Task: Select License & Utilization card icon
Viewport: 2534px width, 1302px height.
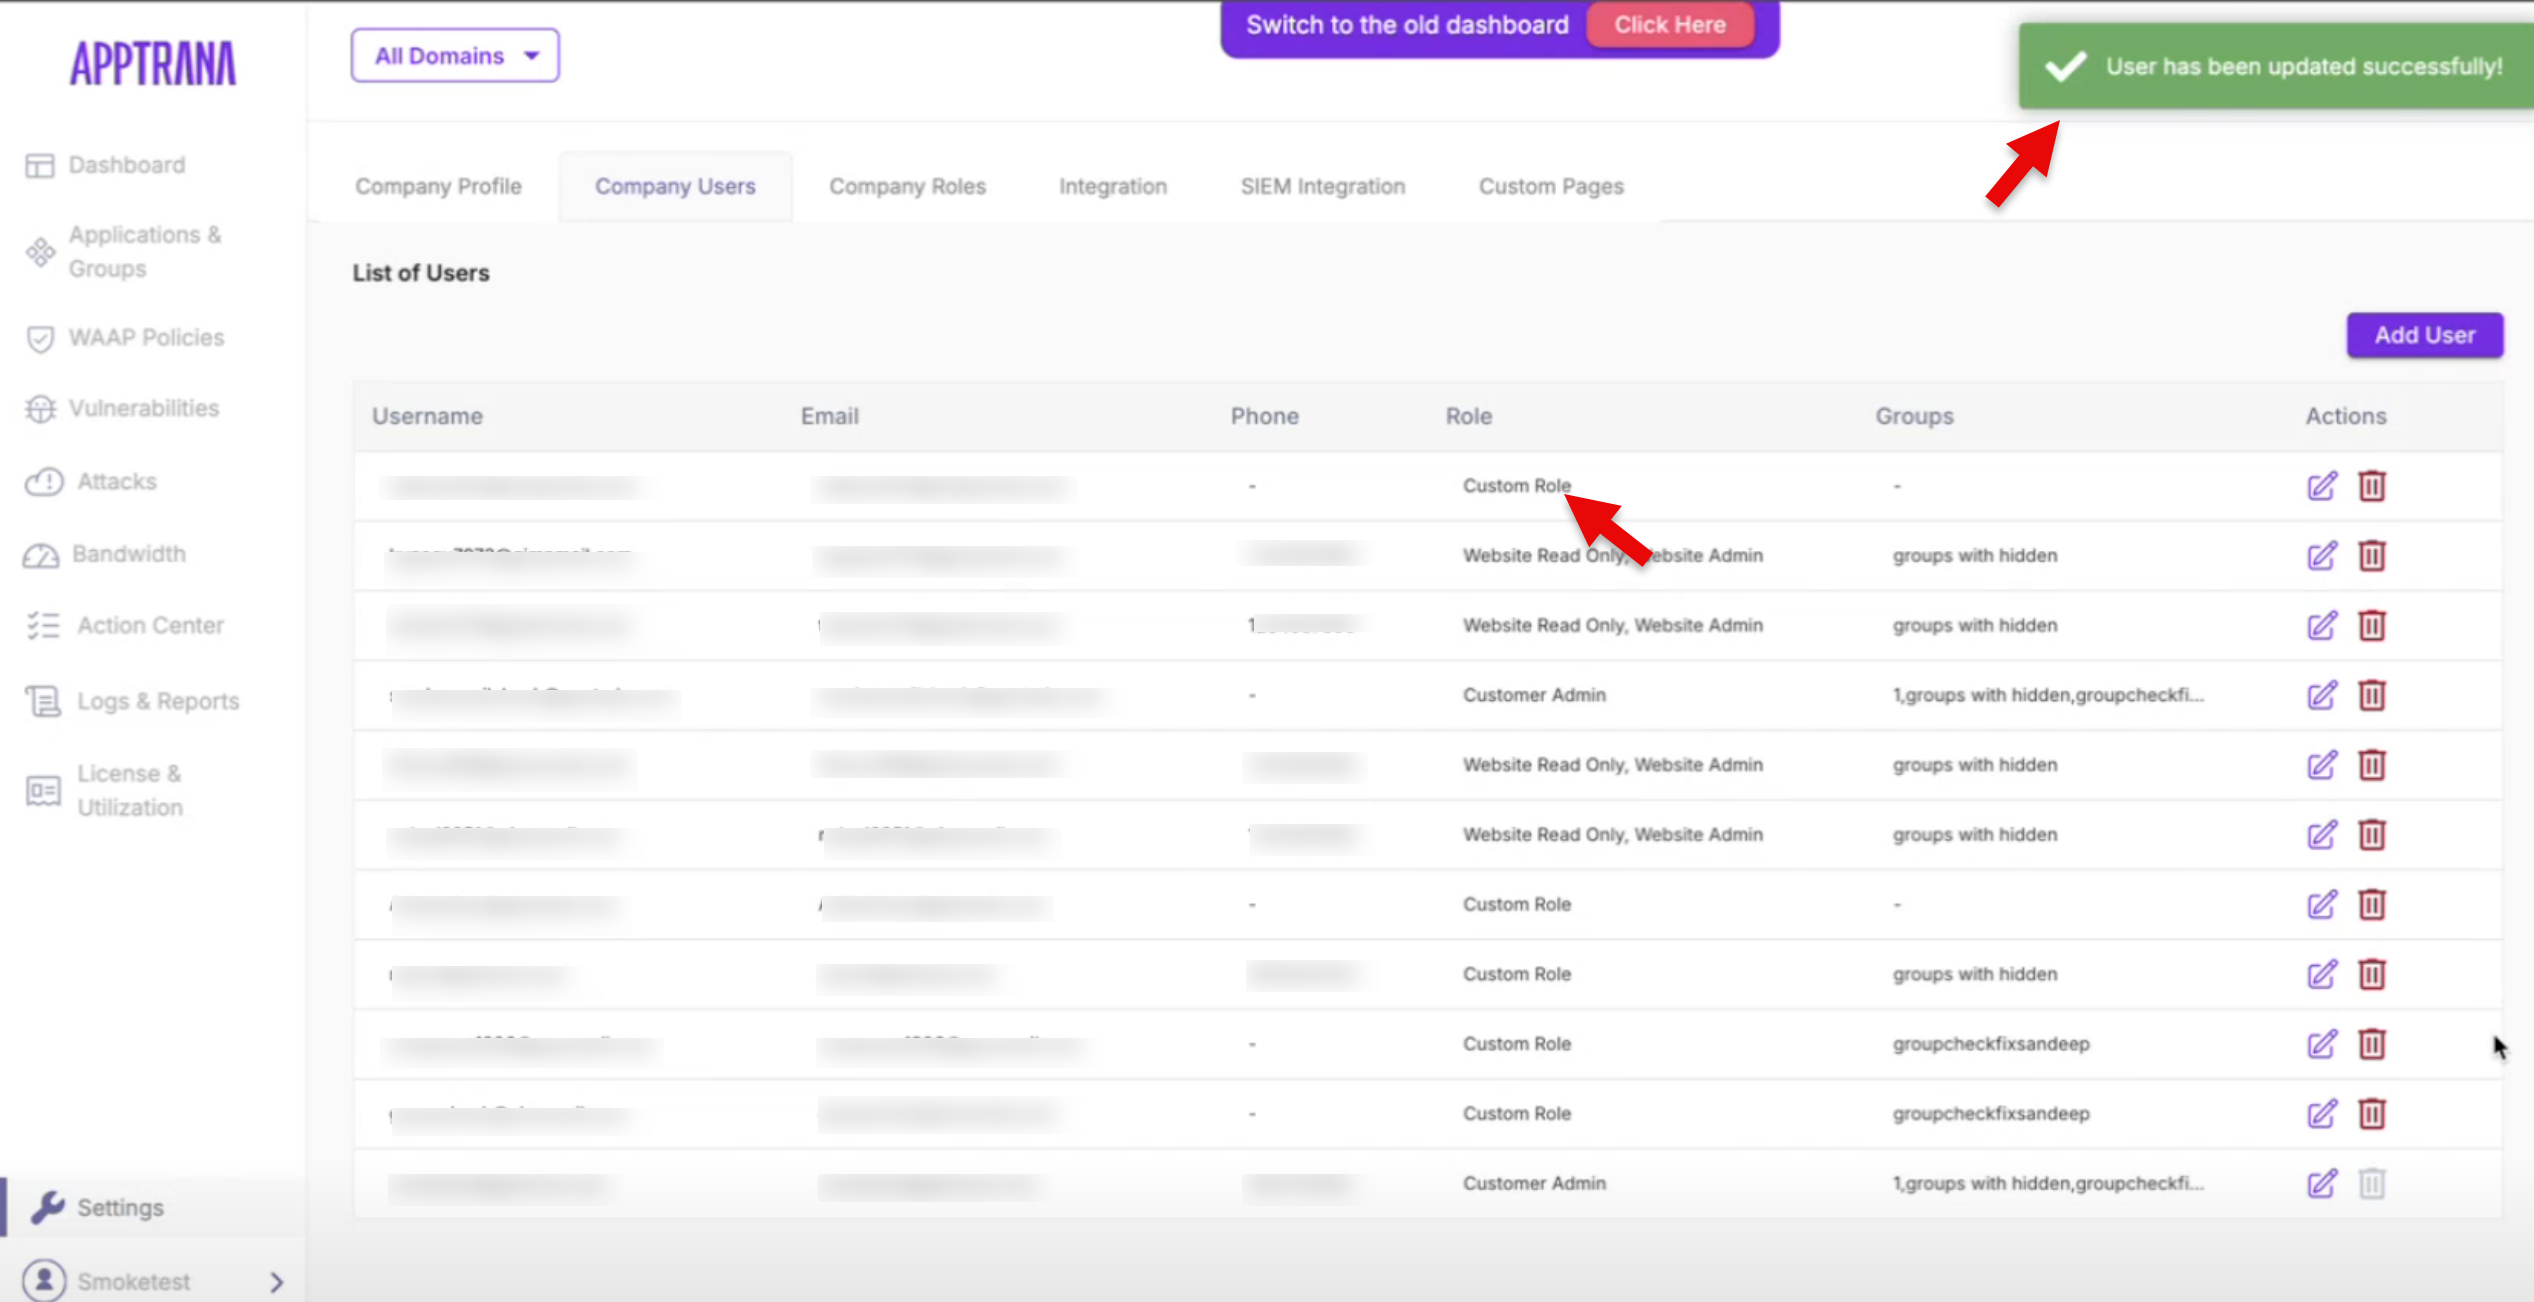Action: click(x=43, y=791)
